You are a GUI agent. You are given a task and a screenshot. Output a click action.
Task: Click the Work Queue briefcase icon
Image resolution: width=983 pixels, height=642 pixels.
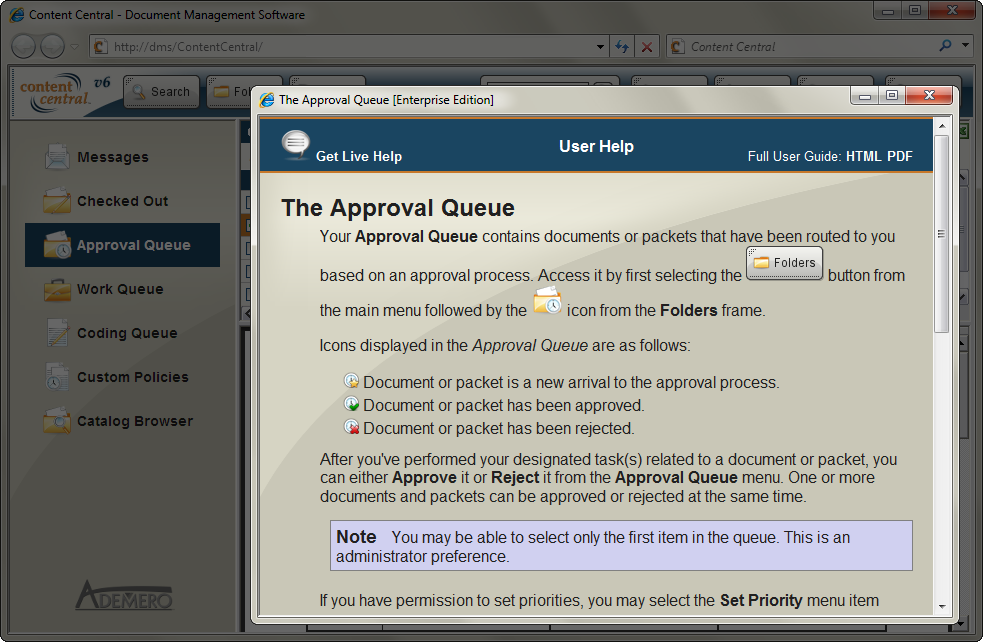coord(57,290)
